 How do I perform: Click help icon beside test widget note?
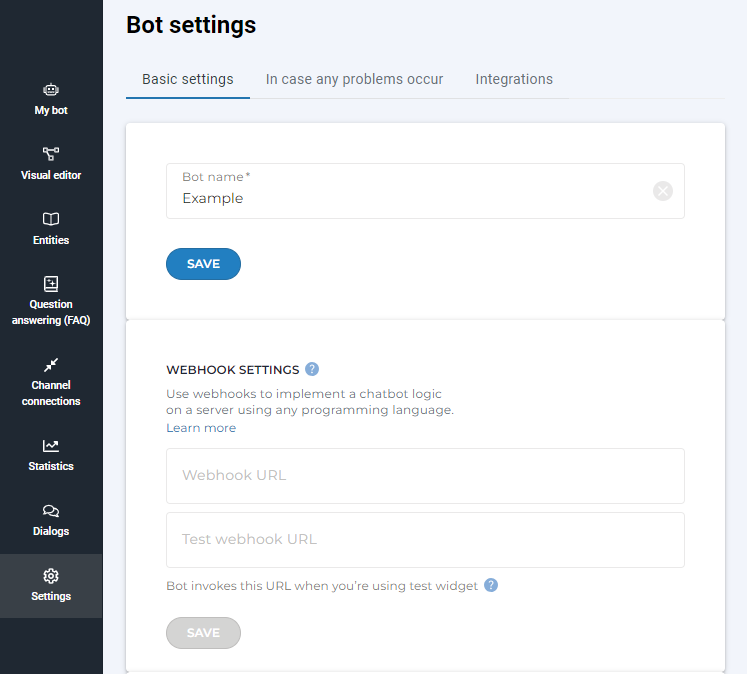click(x=491, y=585)
